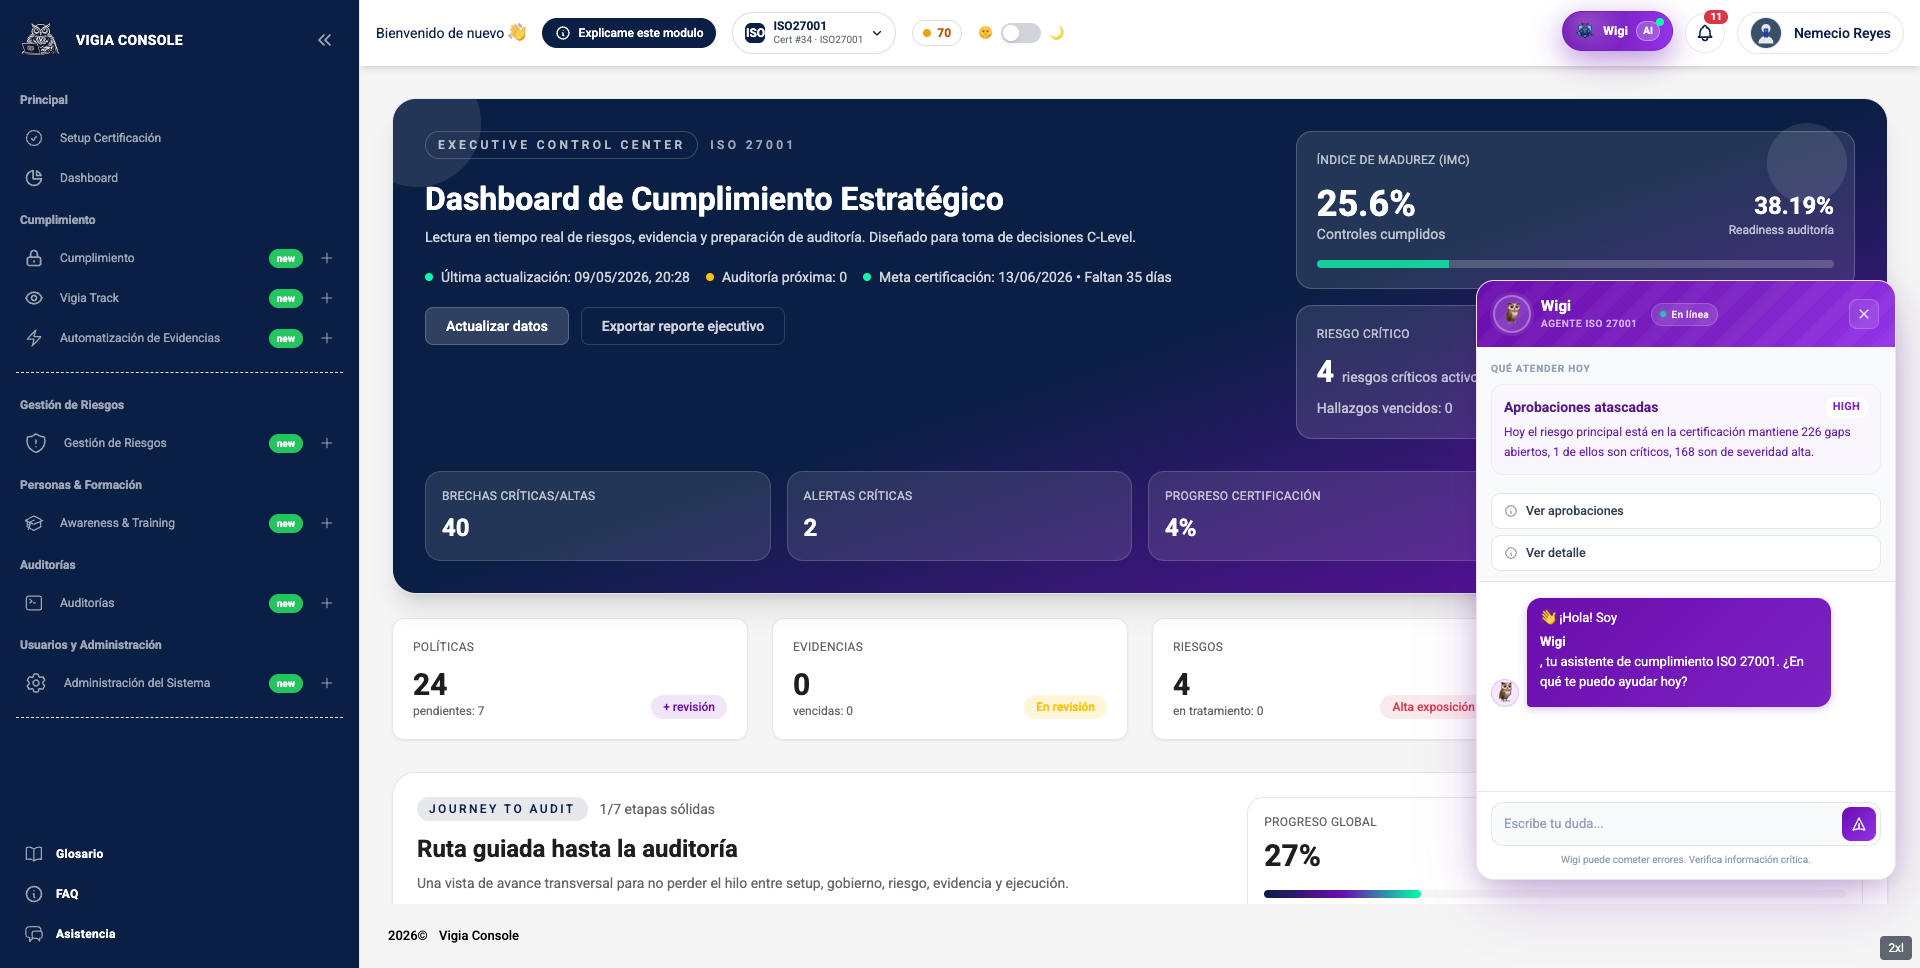Click the Wigi AI button in header

point(1617,31)
